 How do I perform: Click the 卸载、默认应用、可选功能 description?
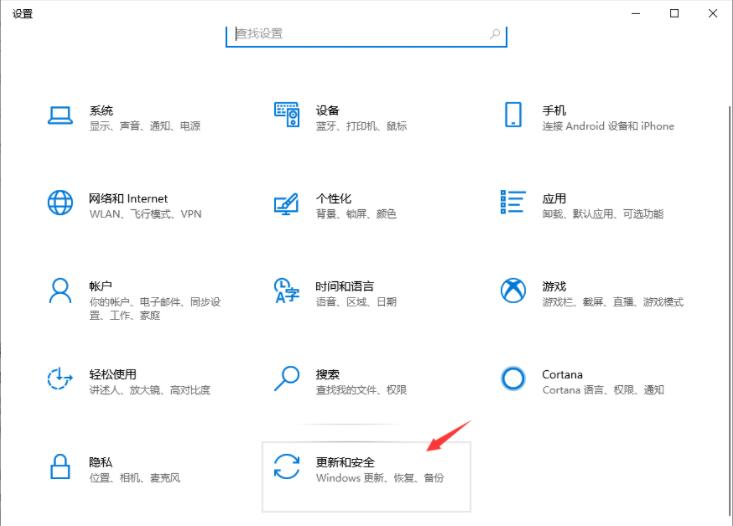point(603,214)
